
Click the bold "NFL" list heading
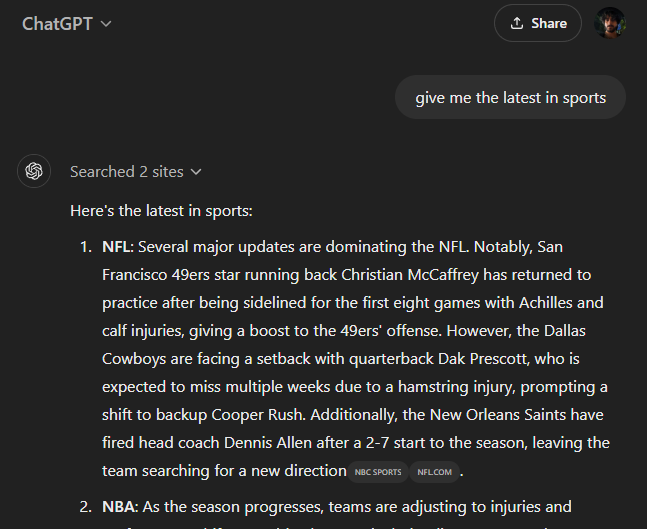(x=115, y=246)
